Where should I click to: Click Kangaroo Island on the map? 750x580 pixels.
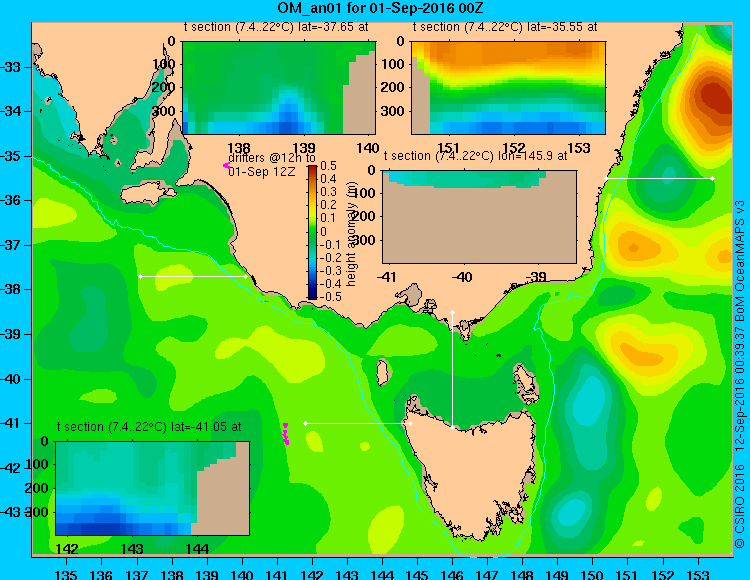coord(147,195)
